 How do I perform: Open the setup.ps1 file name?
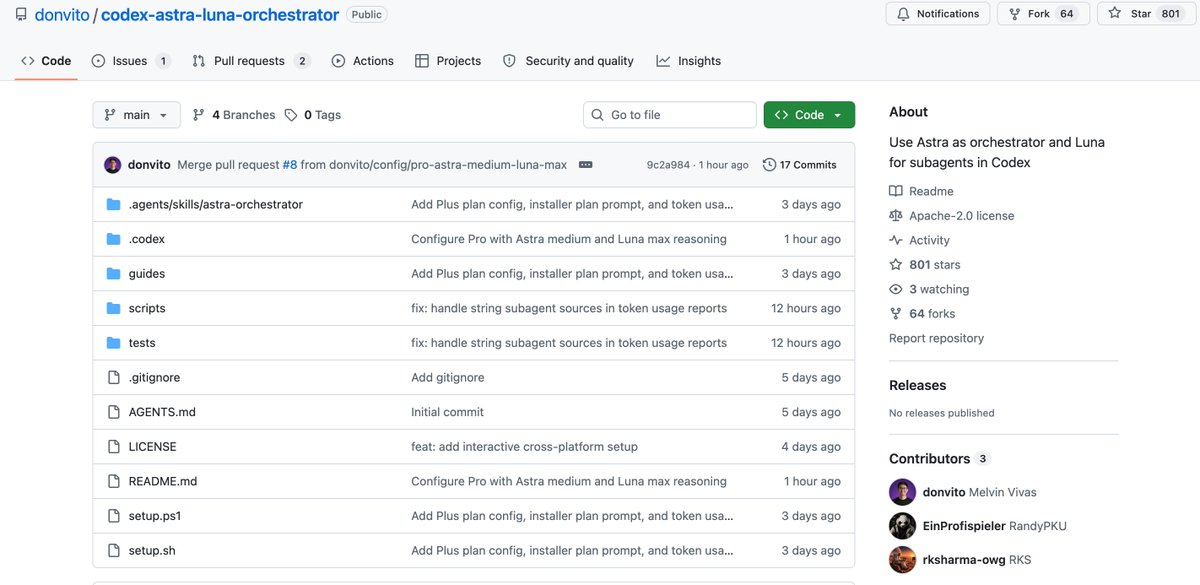tap(155, 516)
